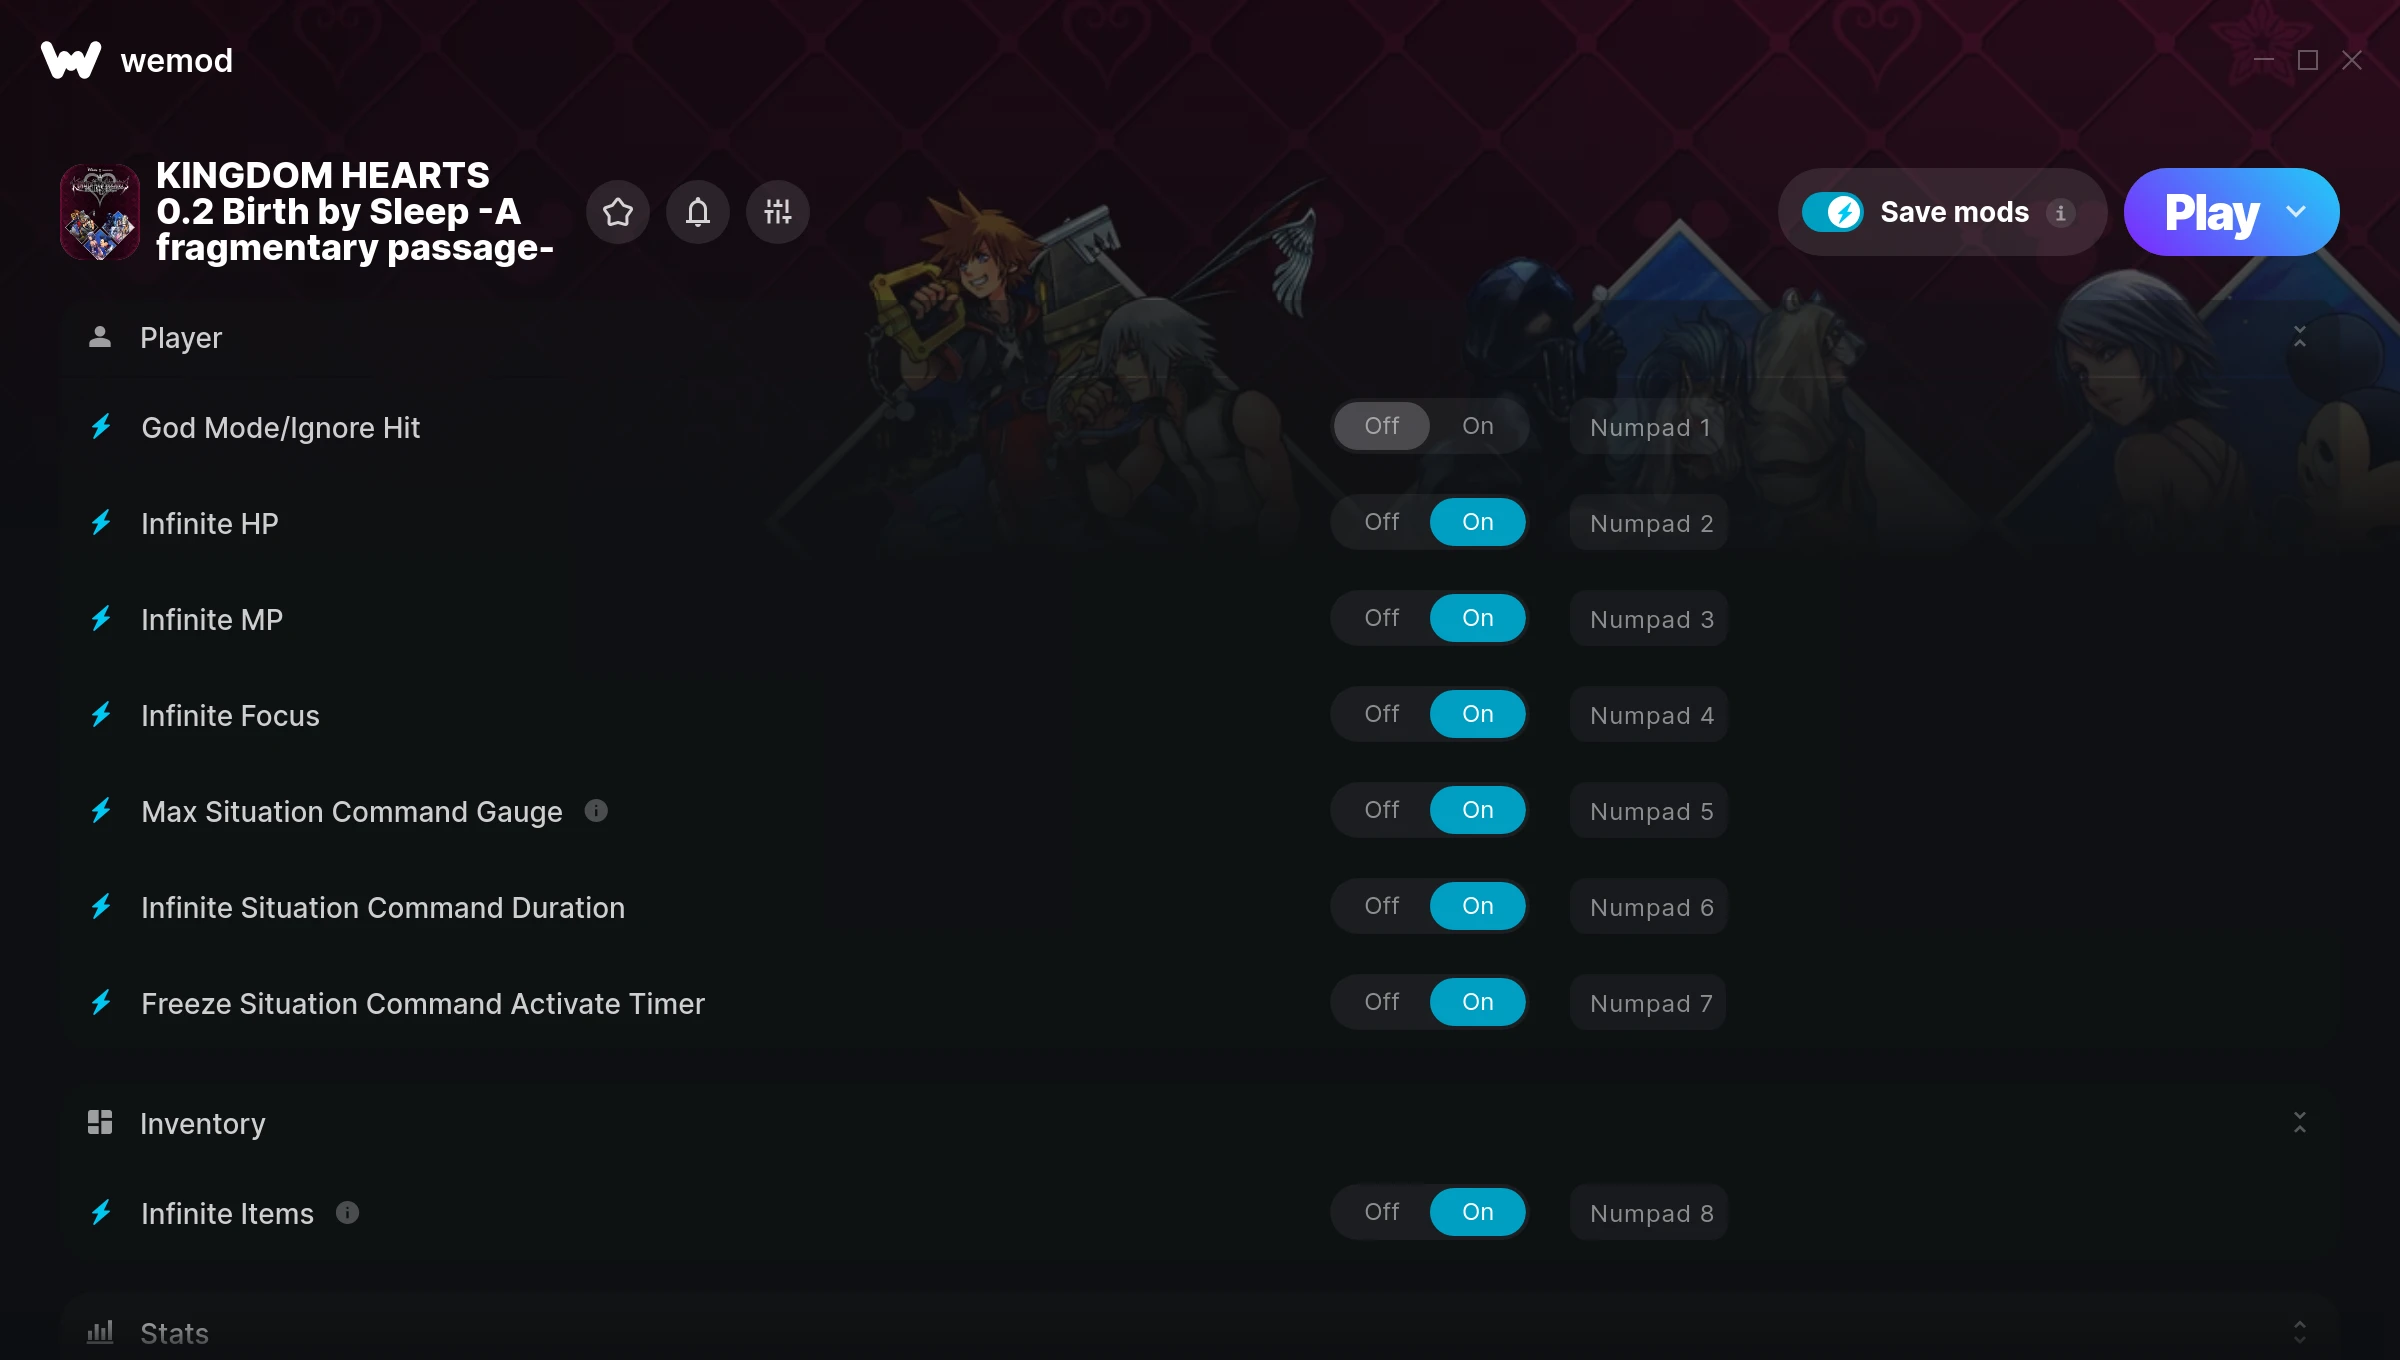Open notifications bell icon
This screenshot has height=1360, width=2400.
pyautogui.click(x=698, y=212)
